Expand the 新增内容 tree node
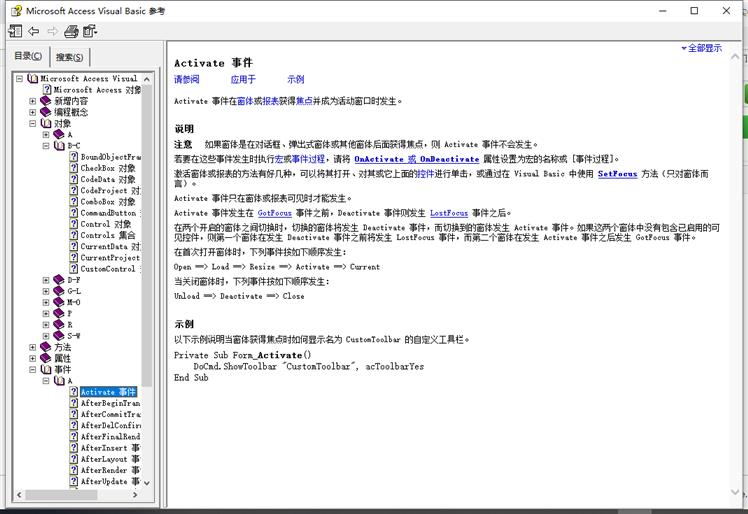Screen dimensions: 748x514 (32, 101)
